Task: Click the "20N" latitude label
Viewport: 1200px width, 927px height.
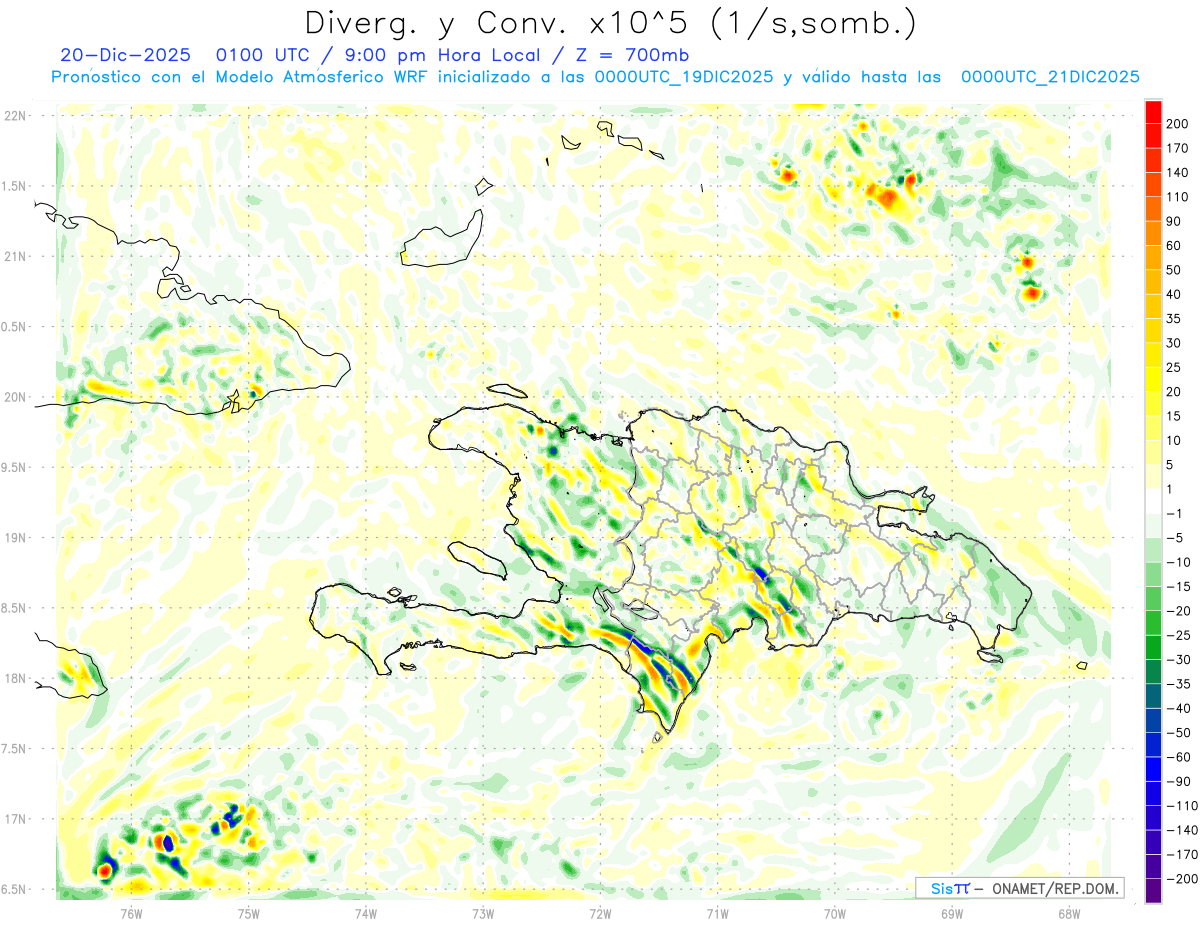Action: [x=15, y=397]
